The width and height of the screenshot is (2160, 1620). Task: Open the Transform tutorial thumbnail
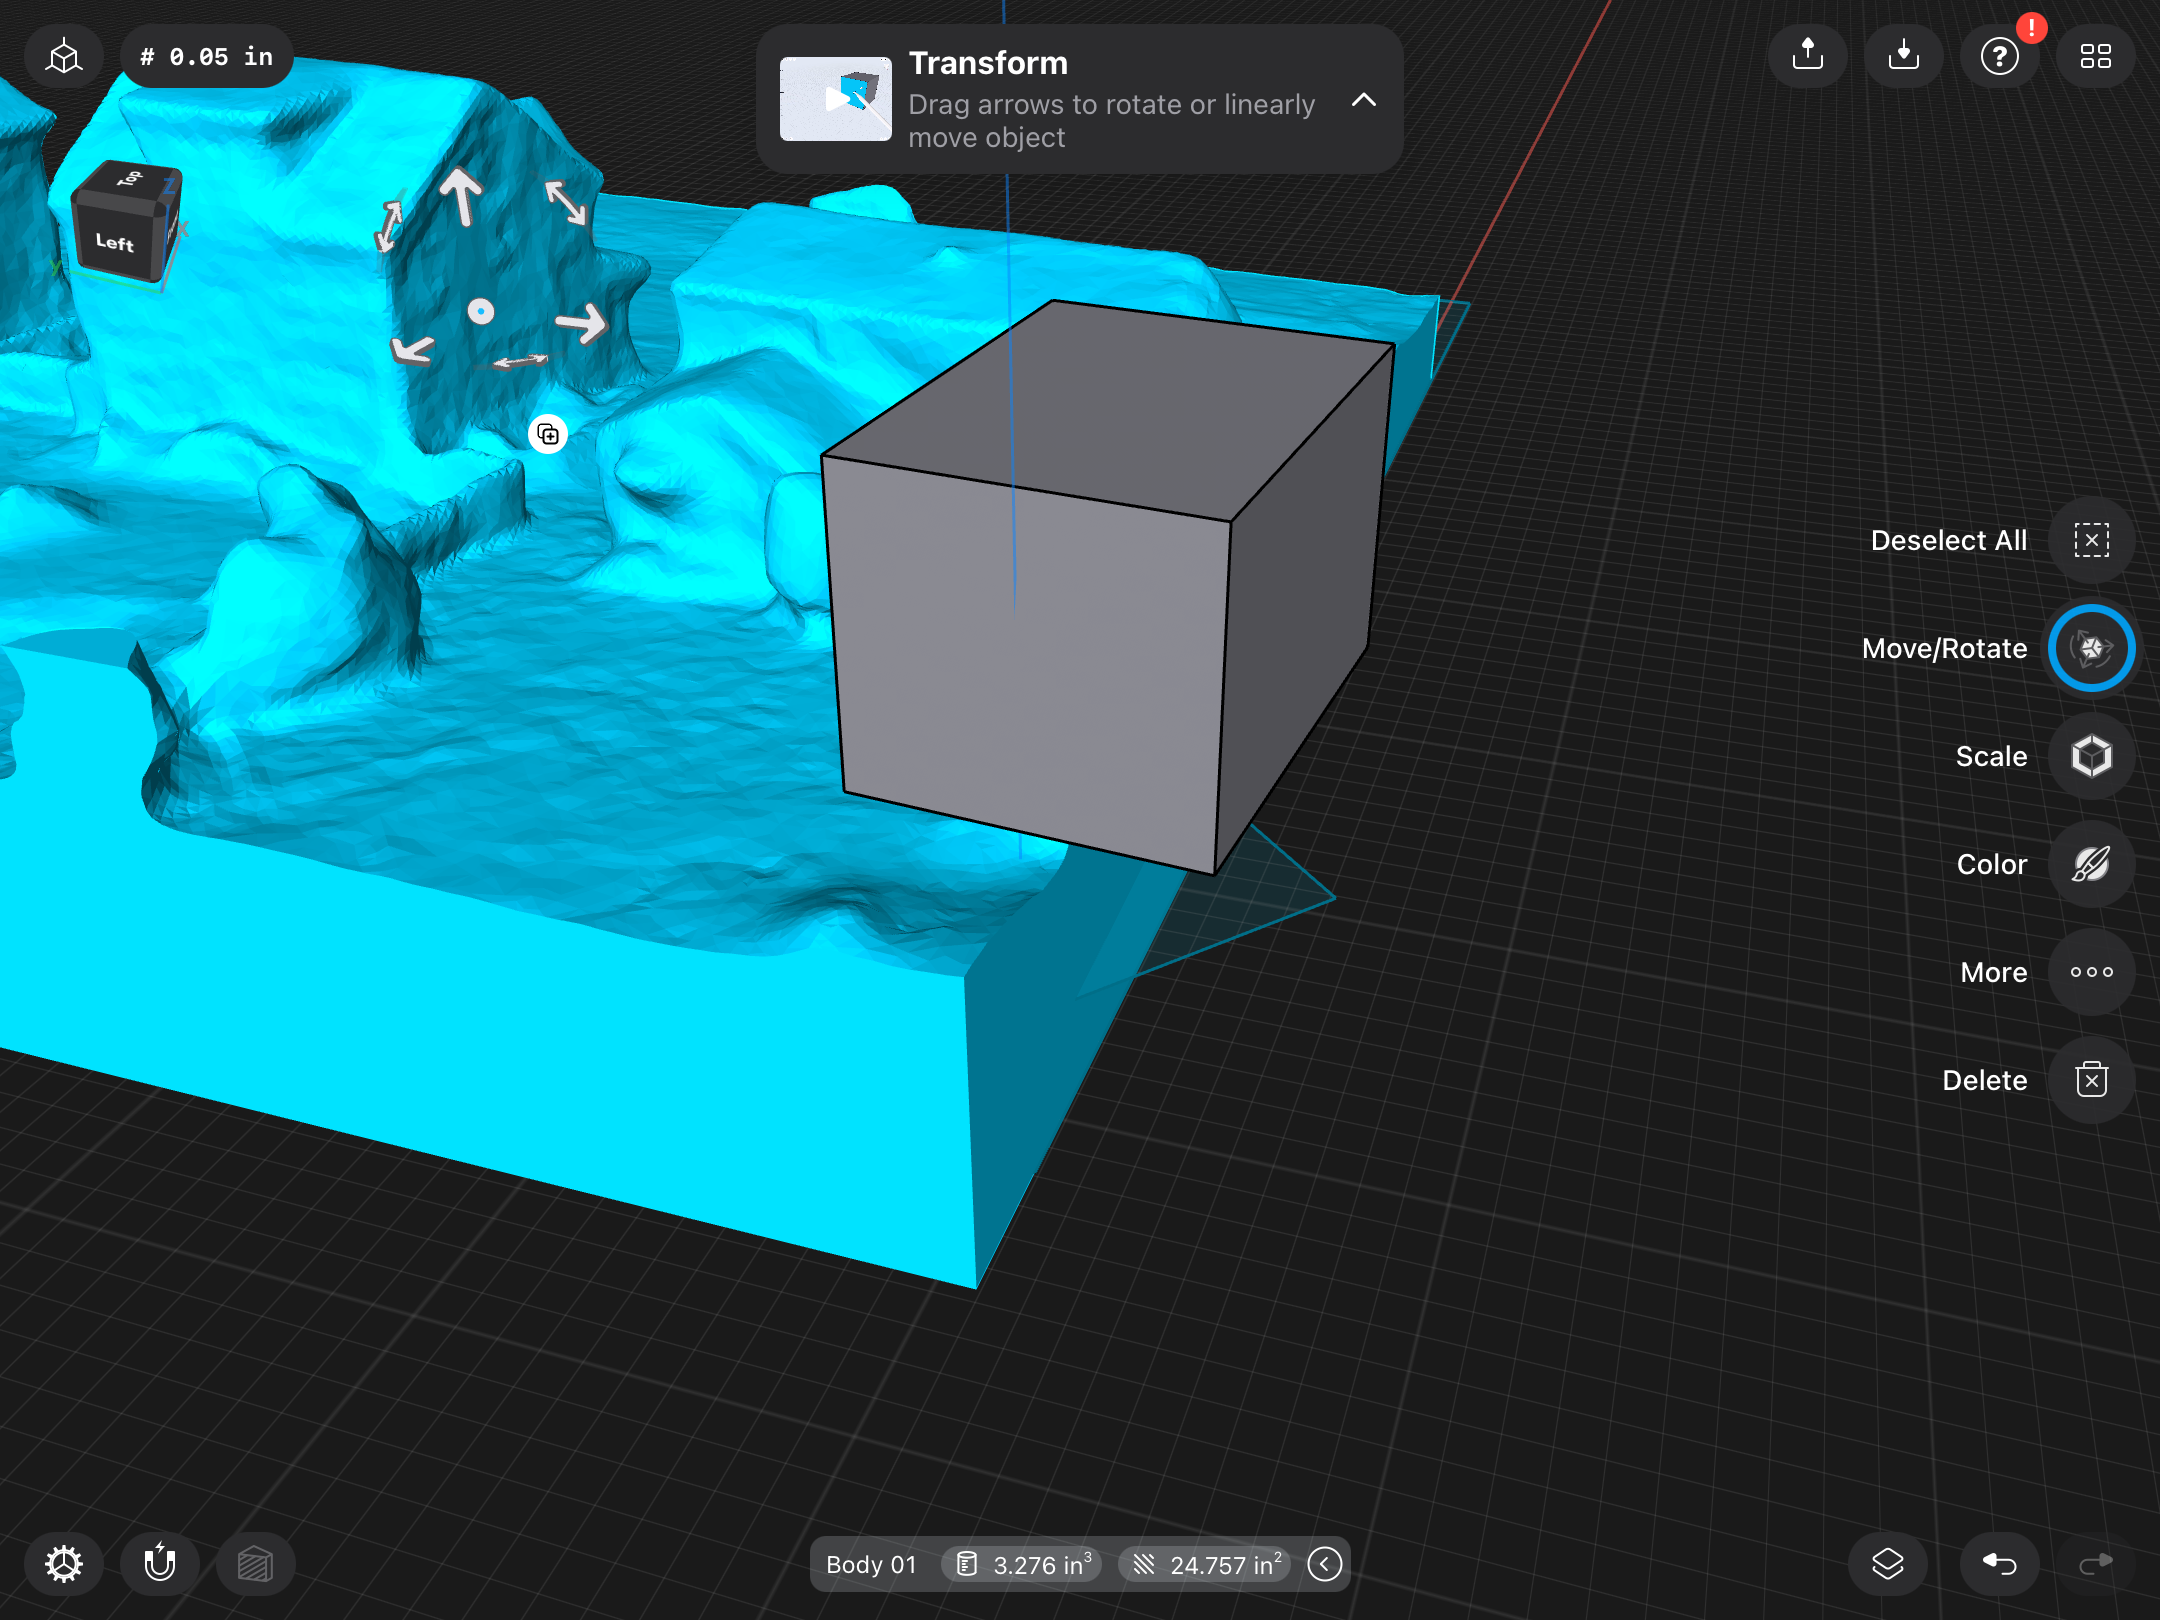[x=836, y=99]
